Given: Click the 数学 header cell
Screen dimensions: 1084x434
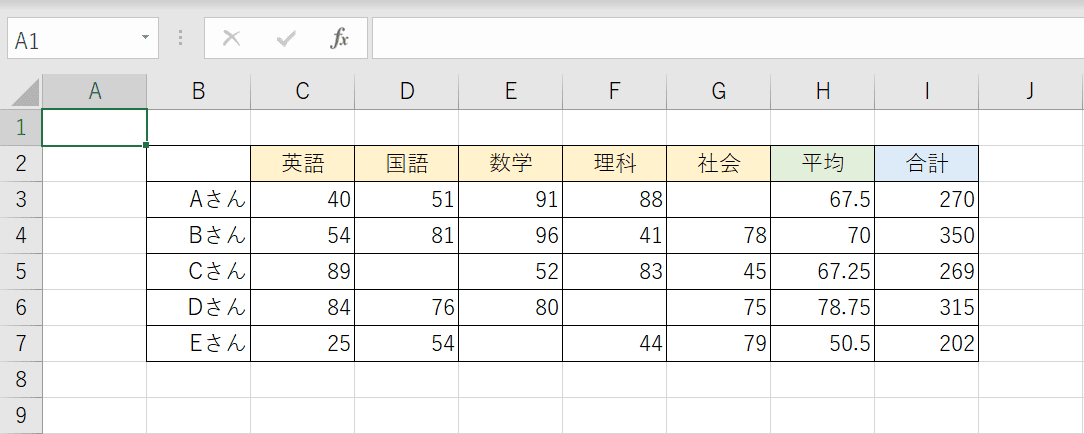Looking at the screenshot, I should coord(511,164).
